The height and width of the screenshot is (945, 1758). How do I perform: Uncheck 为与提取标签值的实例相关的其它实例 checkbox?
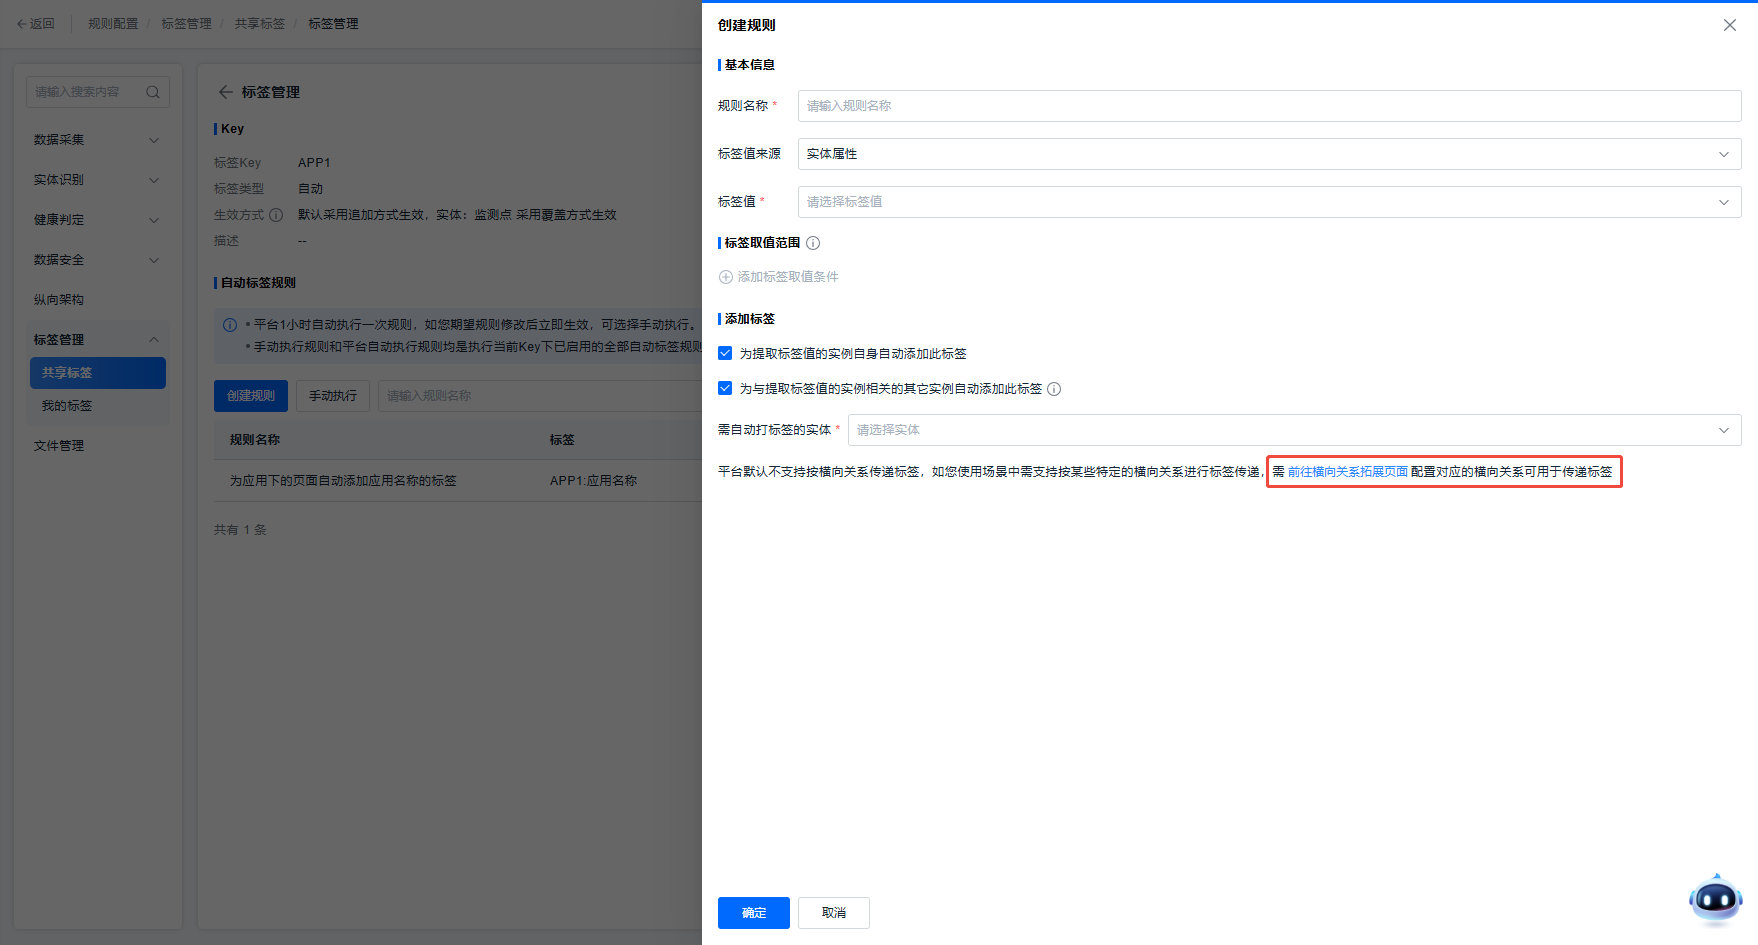pyautogui.click(x=725, y=388)
